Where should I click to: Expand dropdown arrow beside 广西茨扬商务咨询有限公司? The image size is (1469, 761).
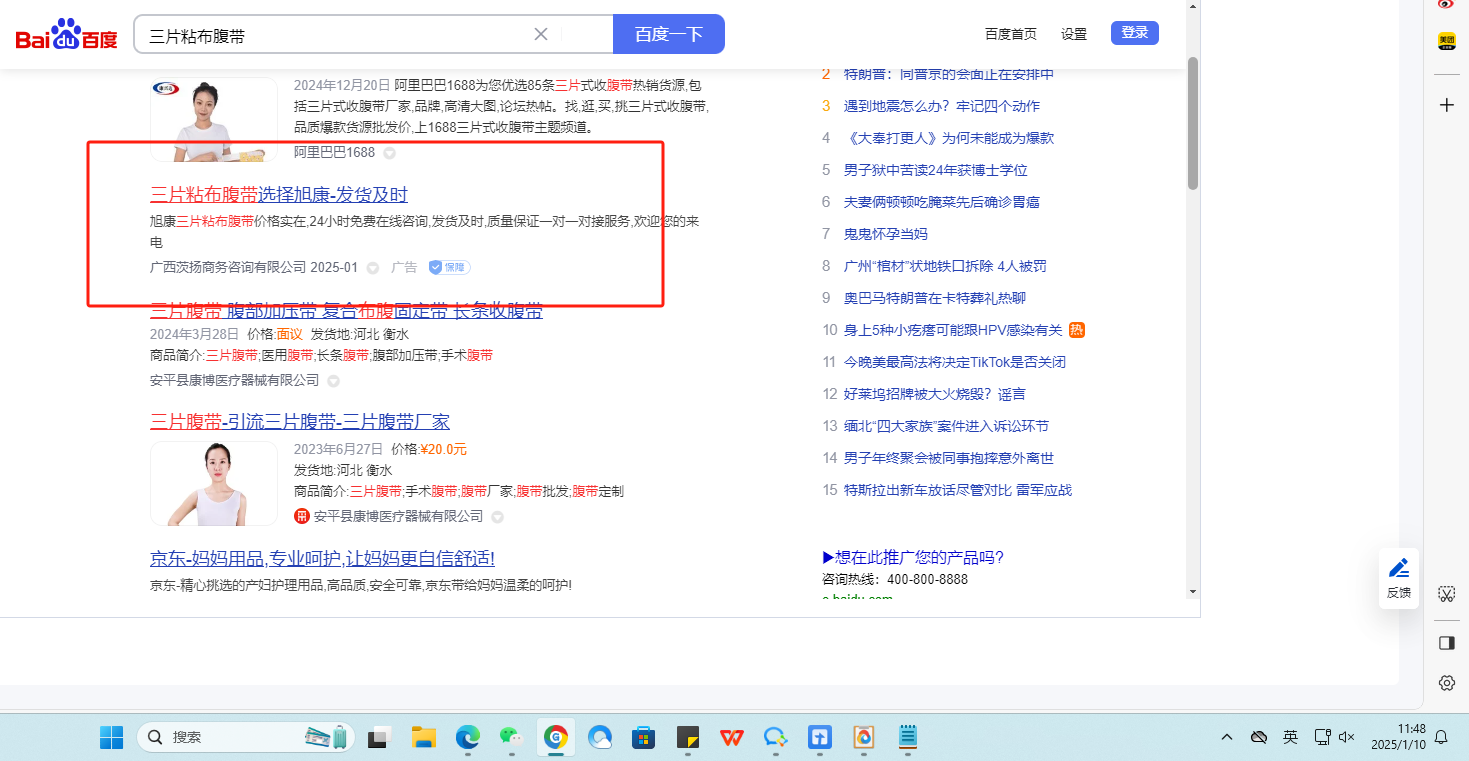tap(373, 268)
